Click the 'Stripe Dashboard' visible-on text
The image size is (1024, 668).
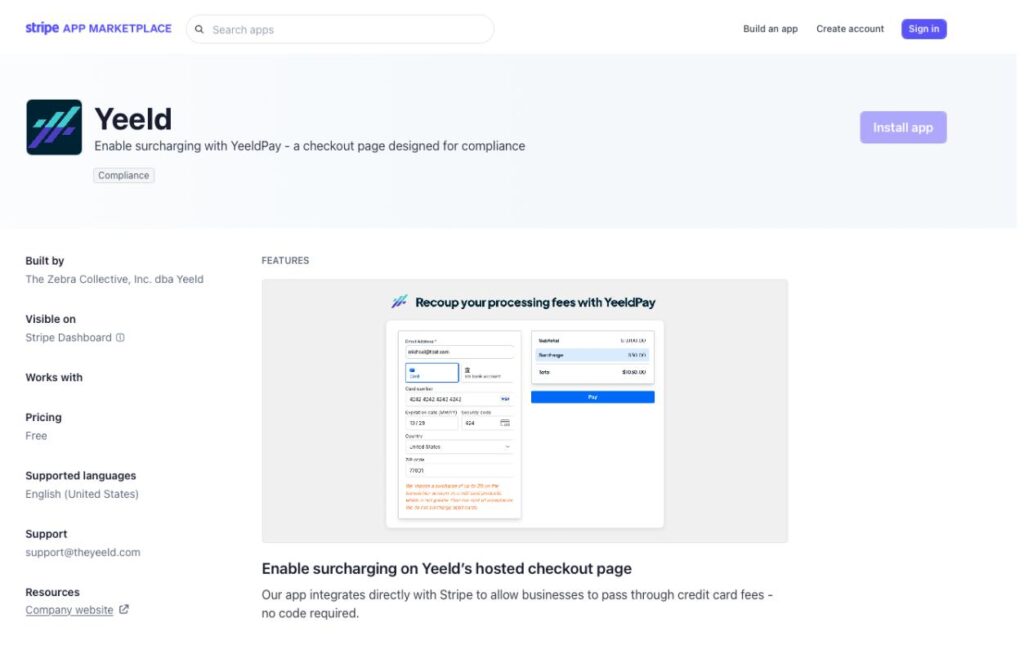click(x=69, y=338)
